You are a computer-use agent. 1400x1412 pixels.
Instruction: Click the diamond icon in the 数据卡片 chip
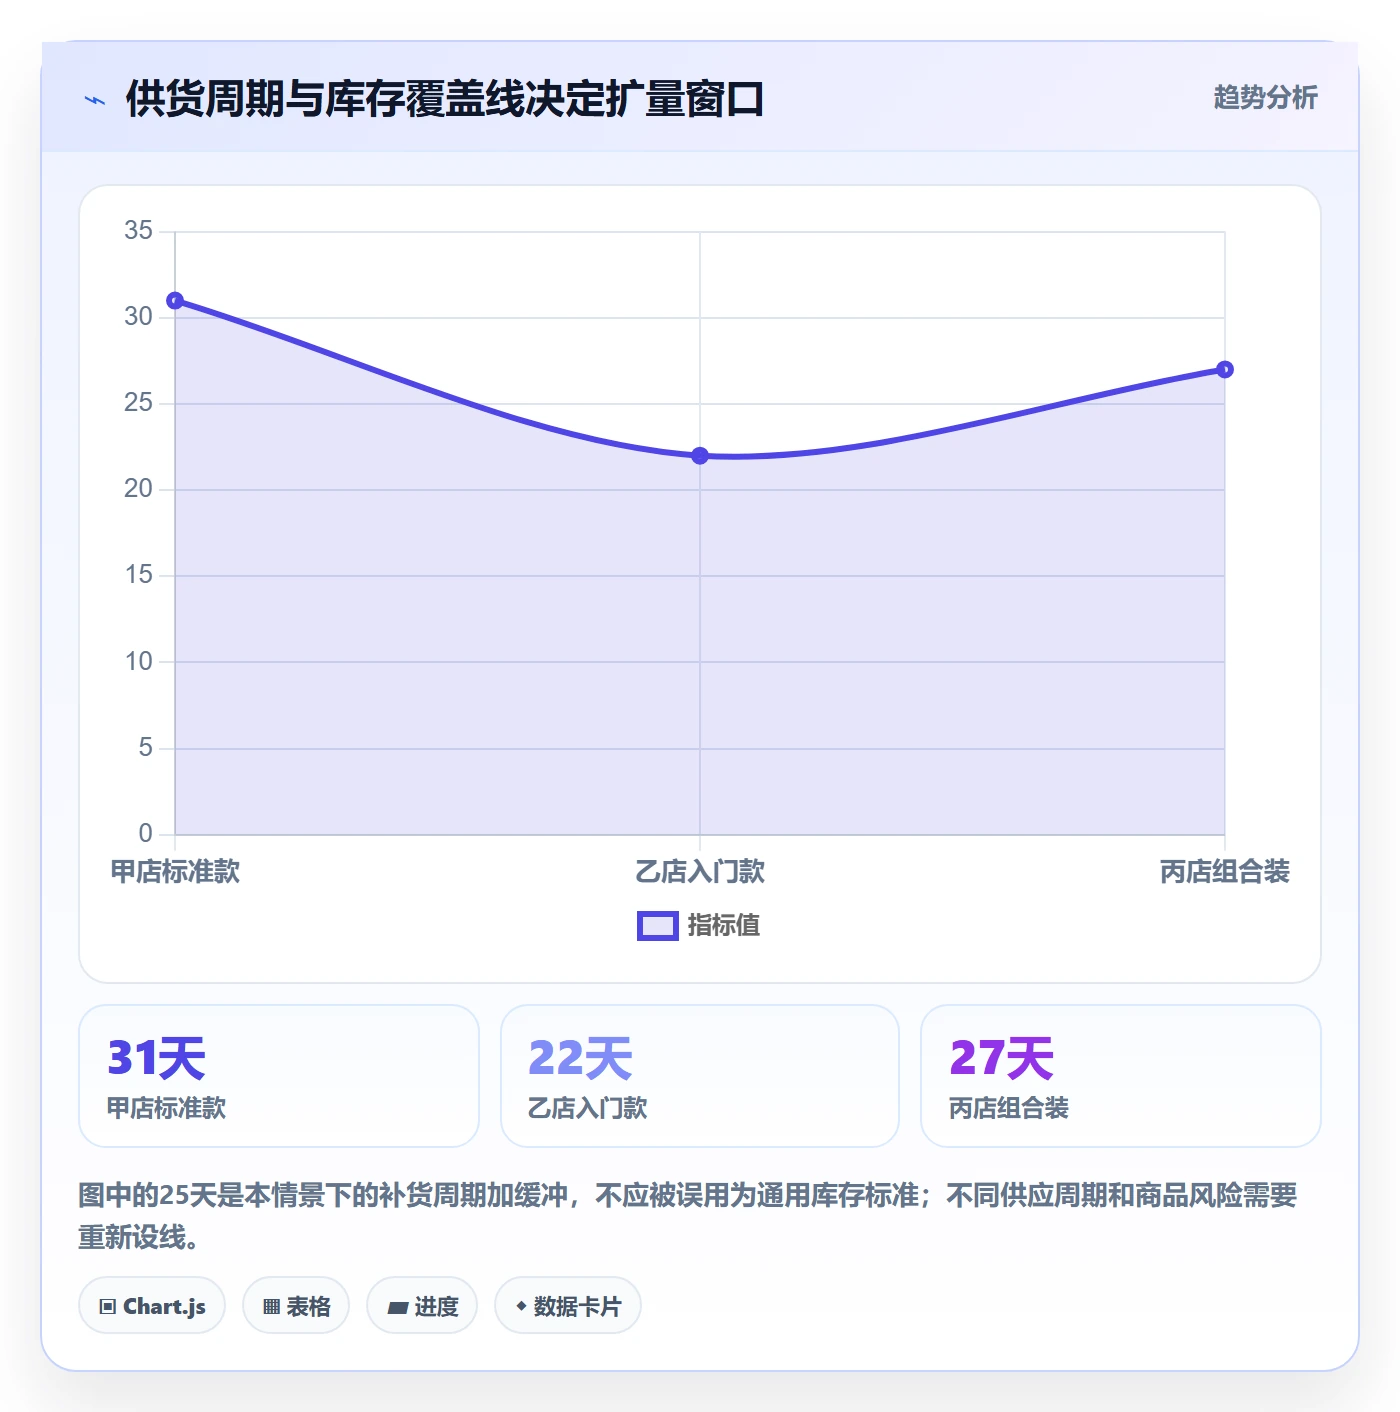(x=521, y=1306)
